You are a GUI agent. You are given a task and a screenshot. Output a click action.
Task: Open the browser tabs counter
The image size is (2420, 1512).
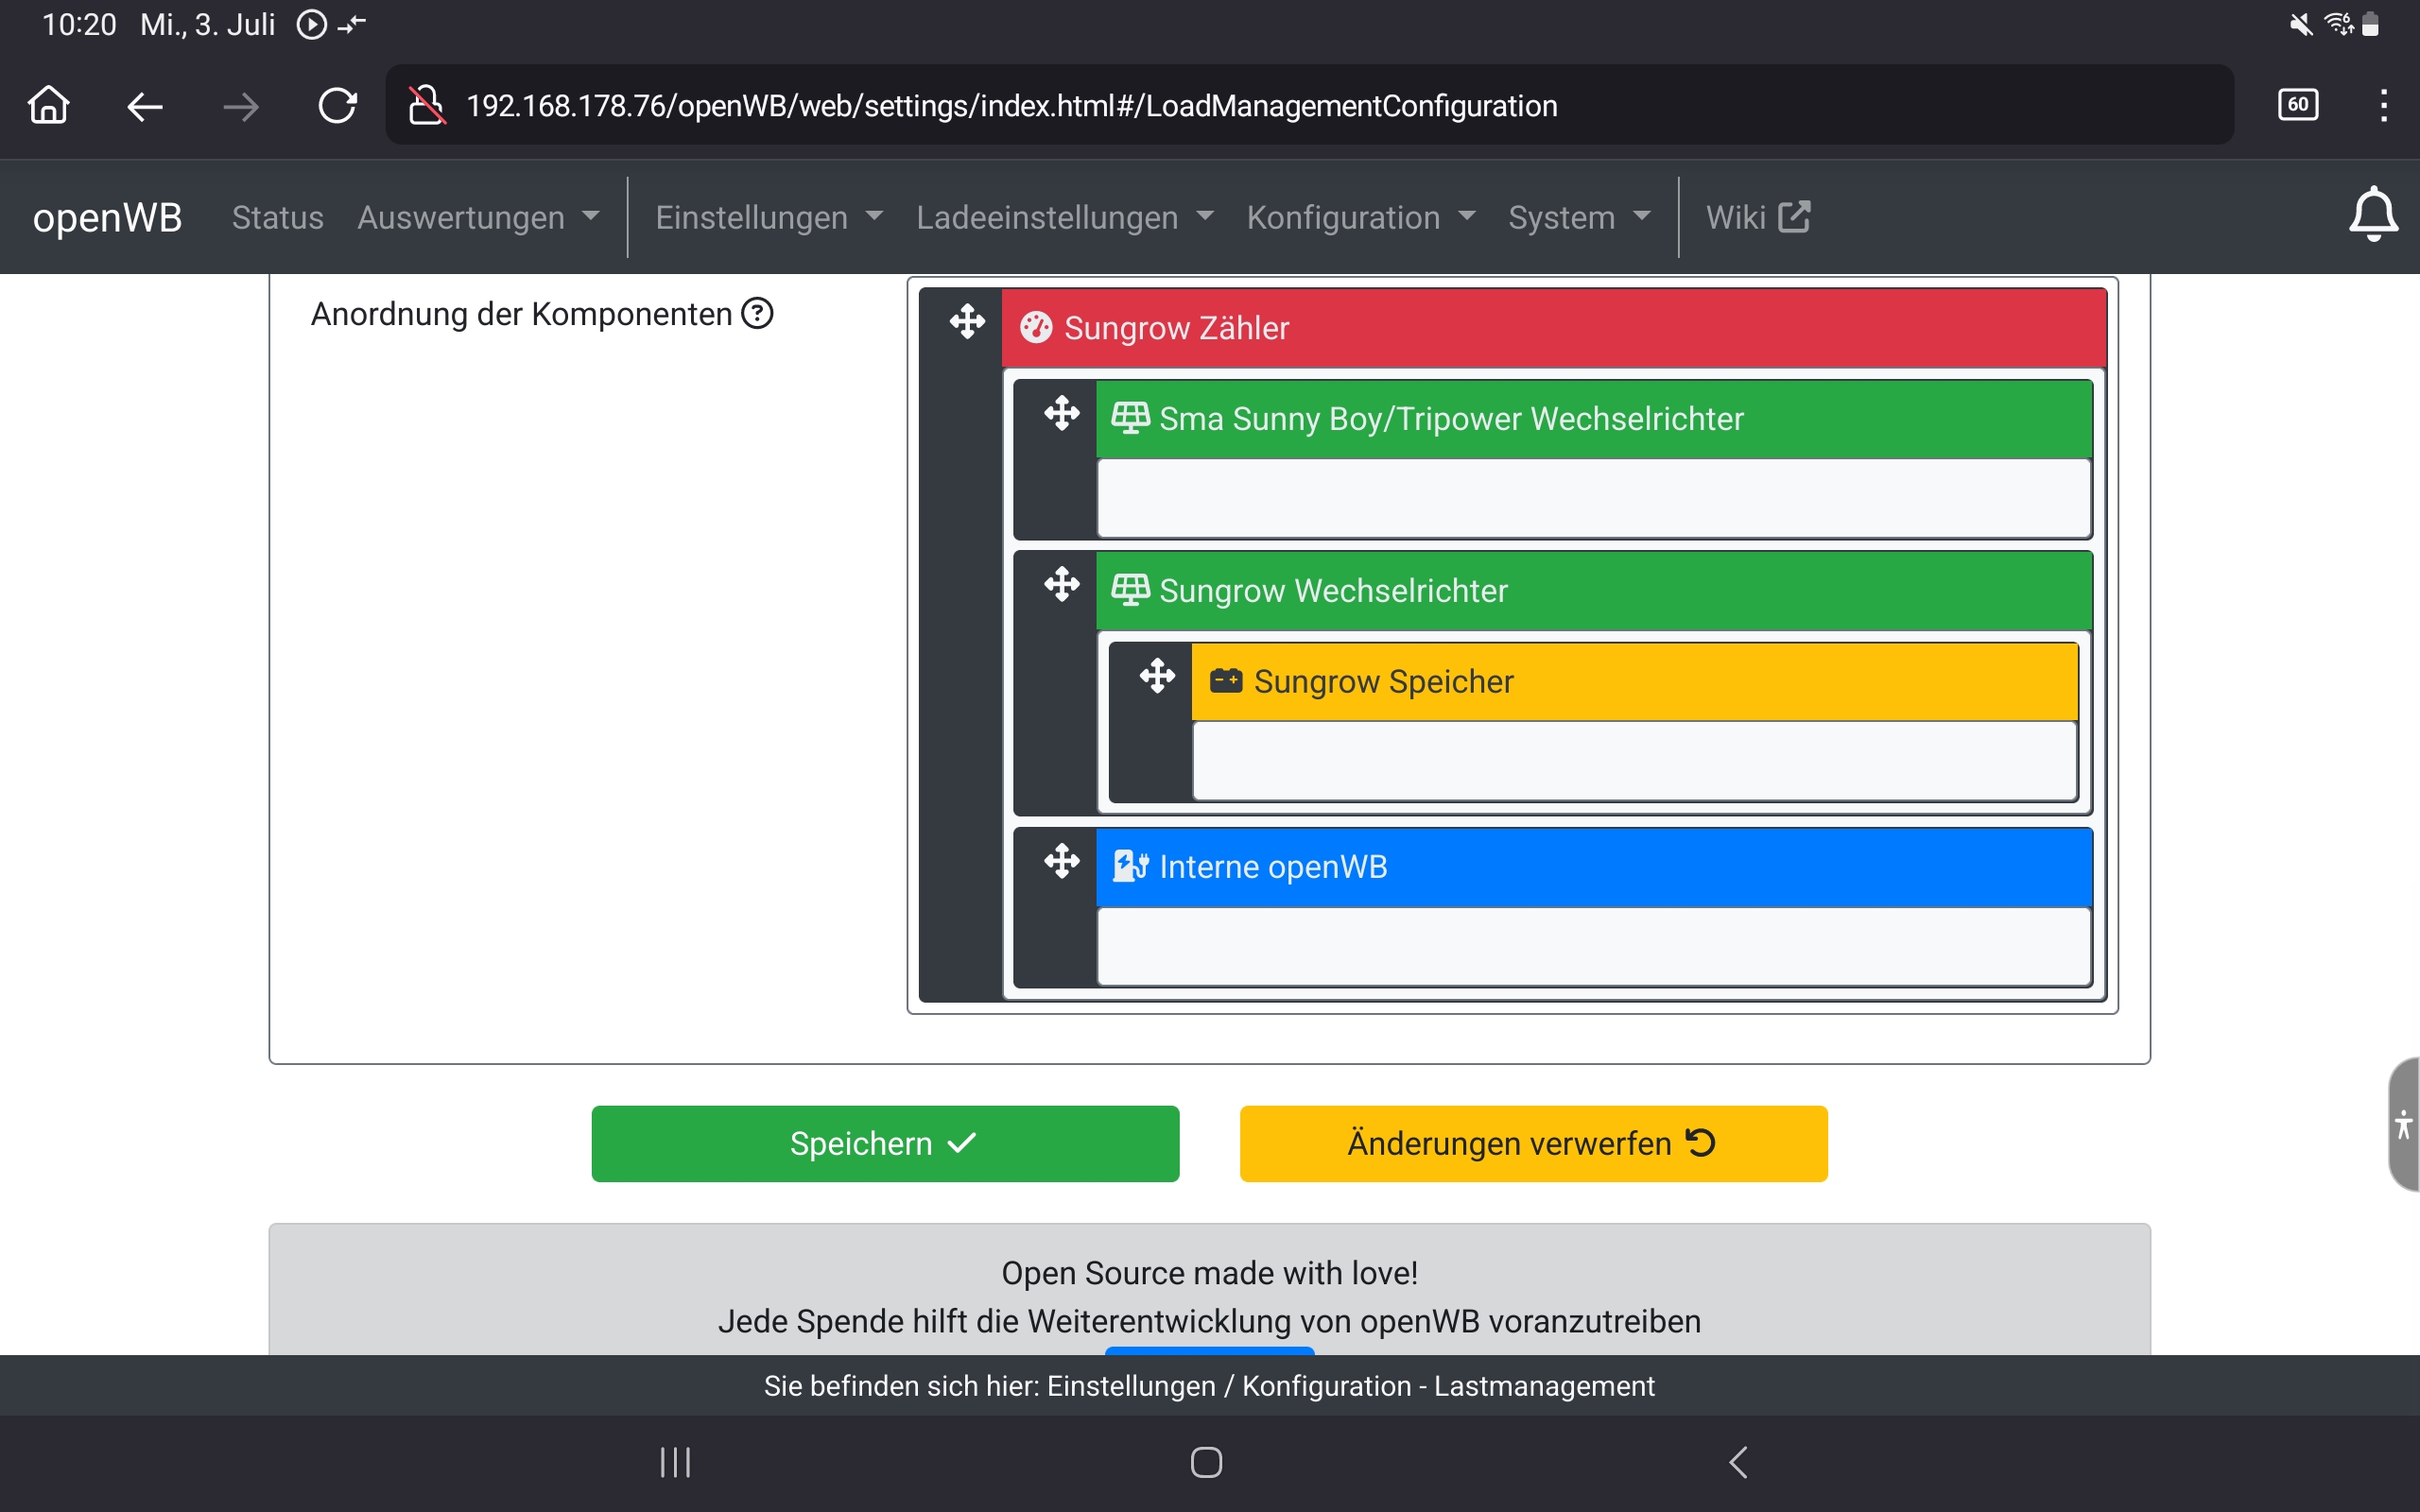(2297, 105)
